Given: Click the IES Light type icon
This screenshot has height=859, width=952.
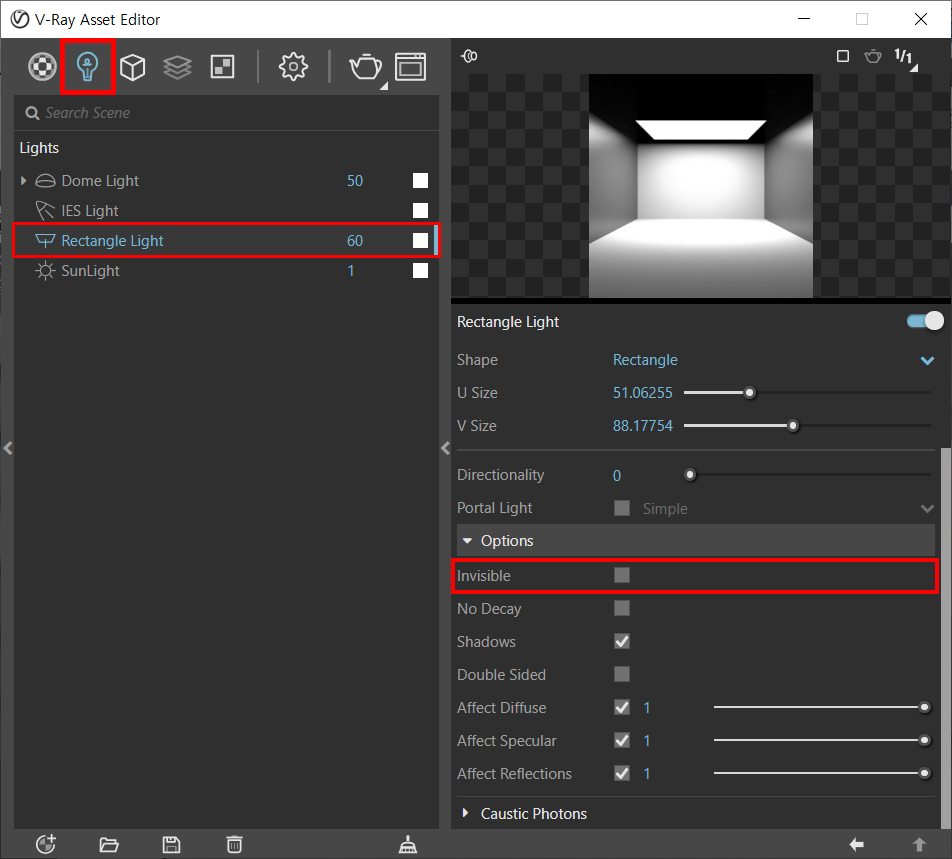Looking at the screenshot, I should pos(45,211).
